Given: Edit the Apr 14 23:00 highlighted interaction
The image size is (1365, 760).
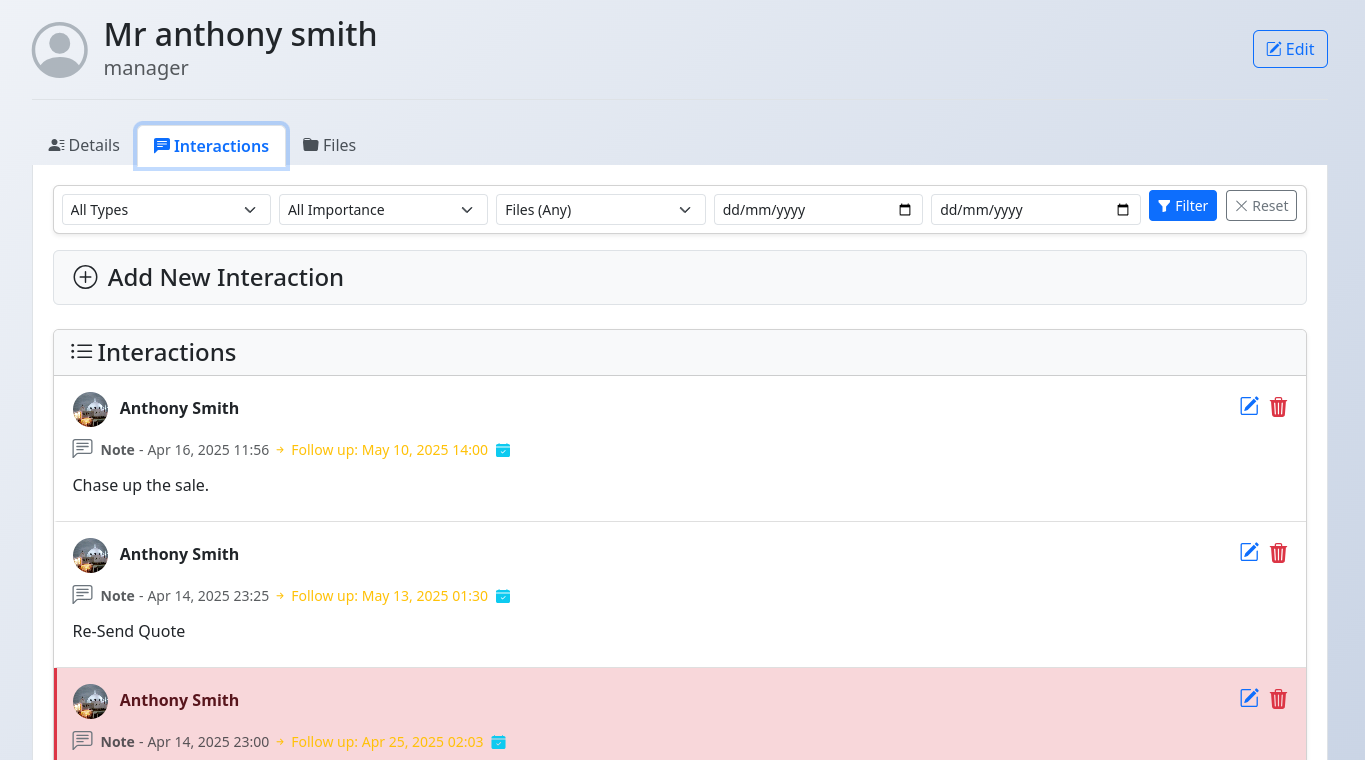Looking at the screenshot, I should (x=1249, y=698).
